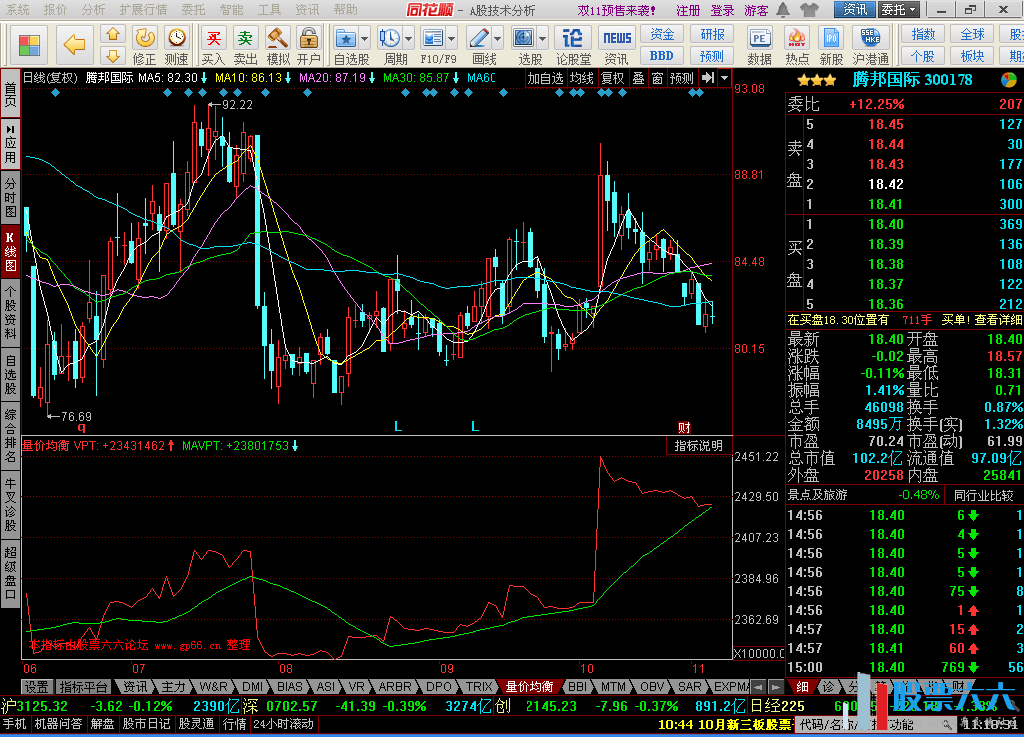Viewport: 1024px width, 737px height.
Task: Open the PE 数据 data icon
Action: point(760,45)
